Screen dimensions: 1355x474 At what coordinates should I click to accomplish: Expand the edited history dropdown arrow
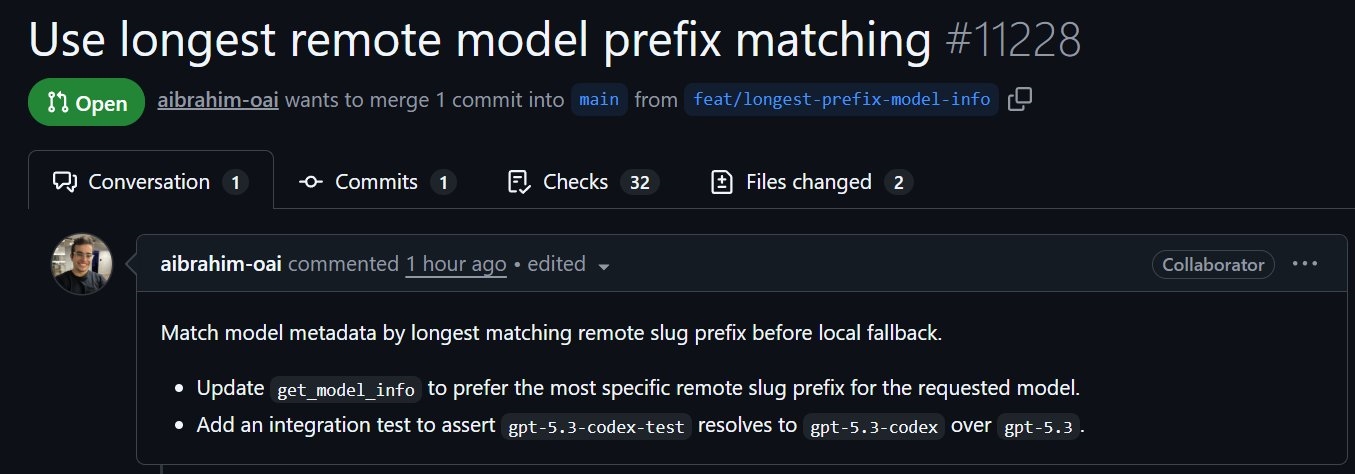pyautogui.click(x=603, y=266)
